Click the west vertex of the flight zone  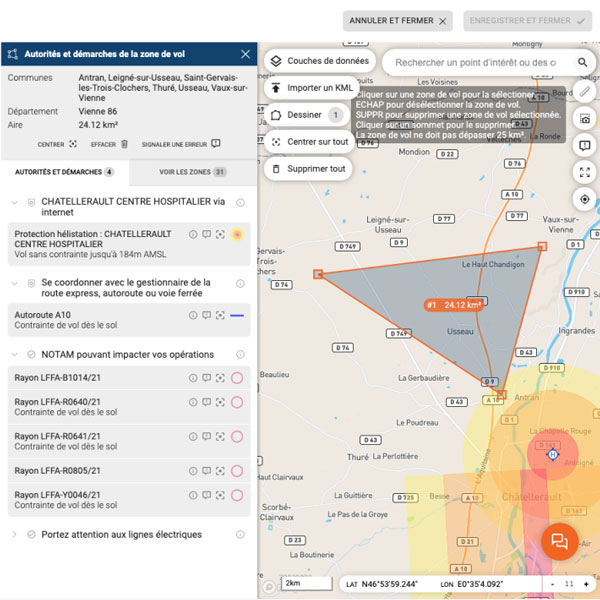(318, 274)
